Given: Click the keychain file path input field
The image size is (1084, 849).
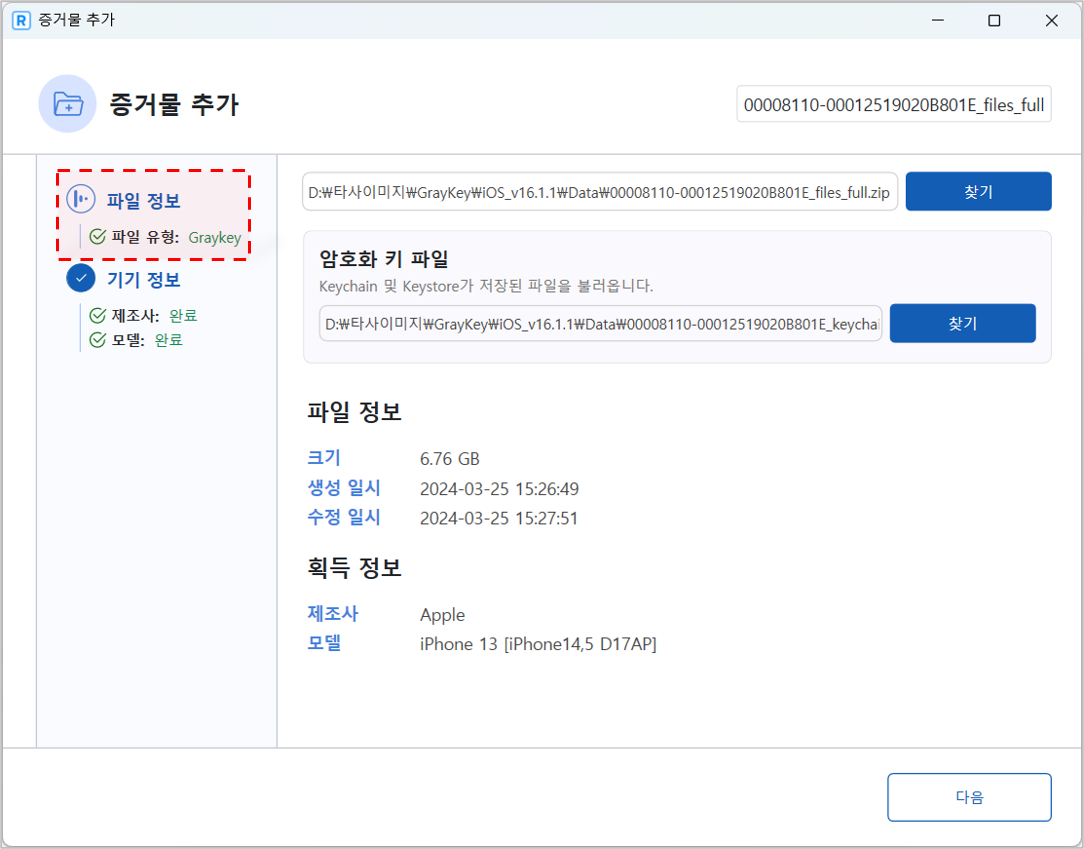Looking at the screenshot, I should pos(600,324).
